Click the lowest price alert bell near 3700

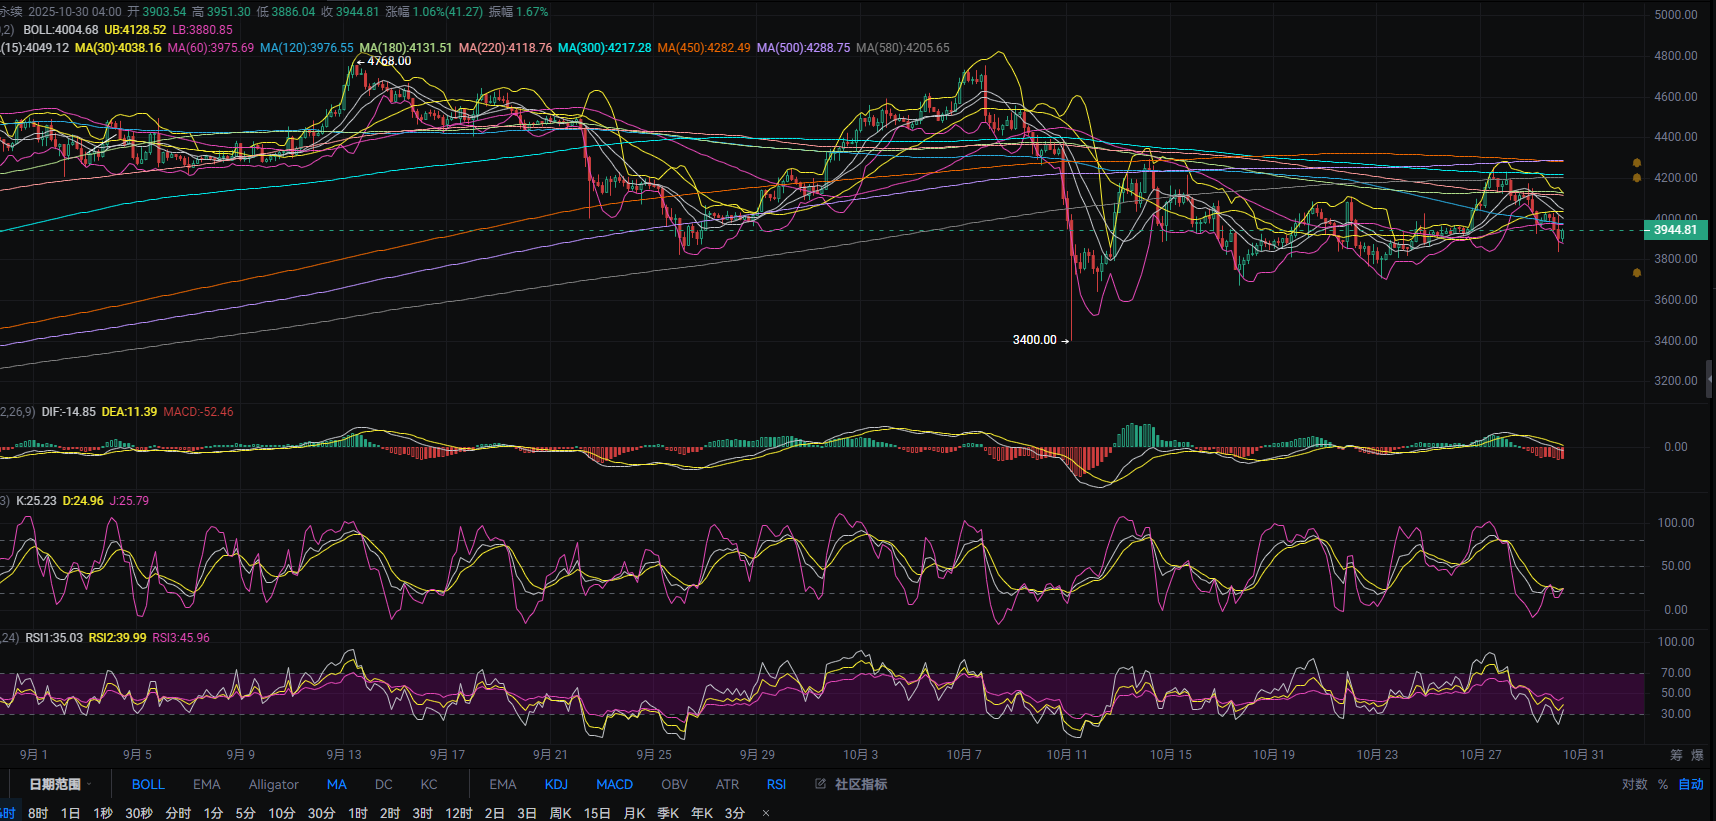coord(1637,272)
